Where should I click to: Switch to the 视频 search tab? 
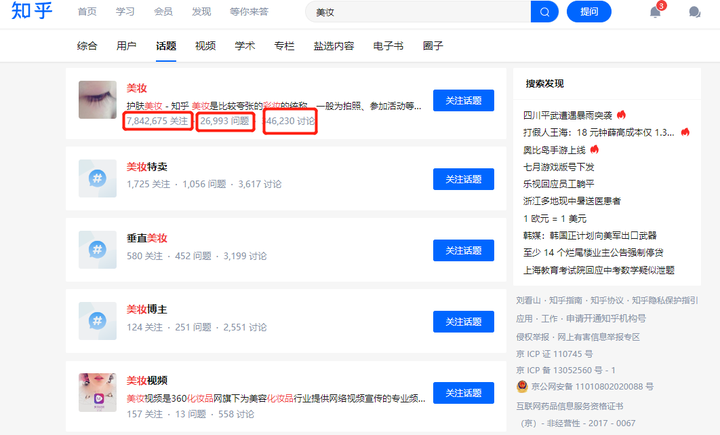pyautogui.click(x=205, y=45)
